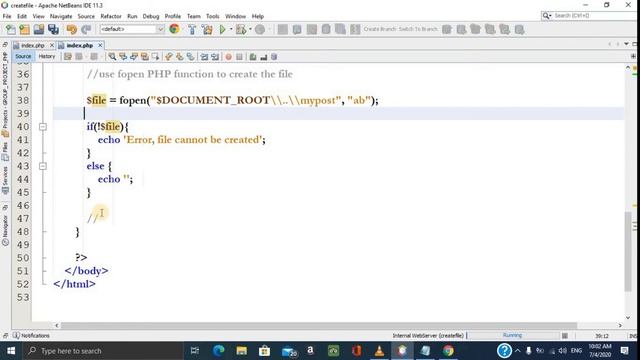
Task: Click the Running progress bar in status bar
Action: [512, 335]
